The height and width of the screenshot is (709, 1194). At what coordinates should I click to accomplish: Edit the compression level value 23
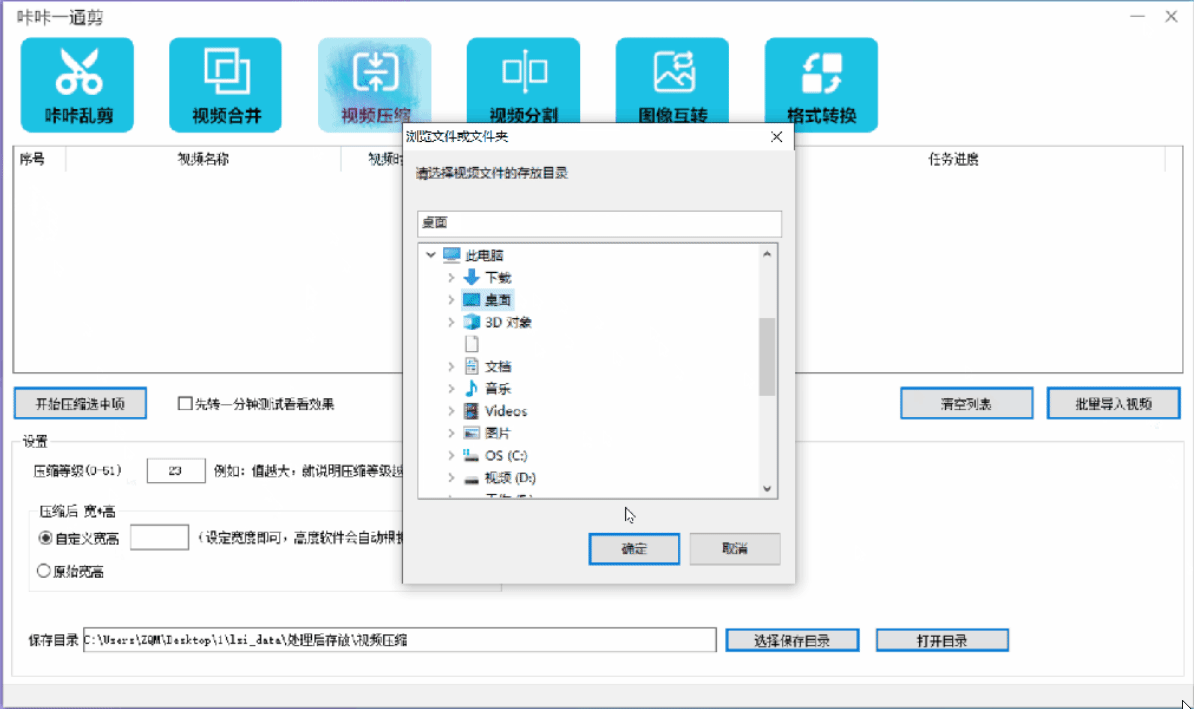click(176, 469)
